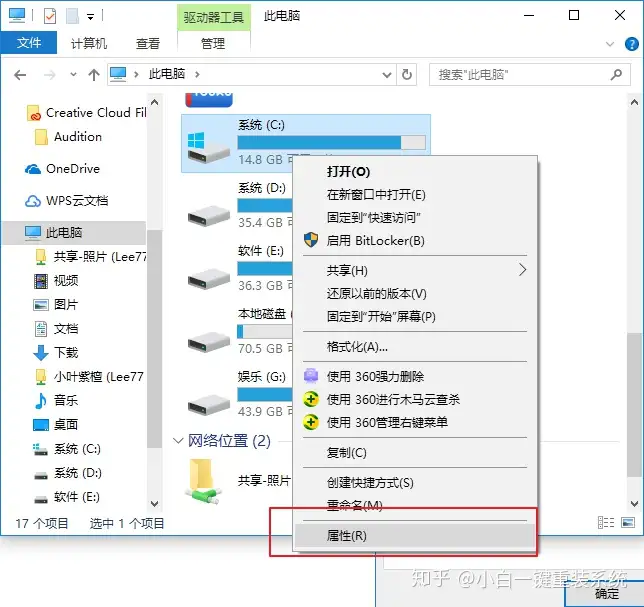Viewport: 644px width, 607px height.
Task: Switch to details view in status bar
Action: coord(606,523)
